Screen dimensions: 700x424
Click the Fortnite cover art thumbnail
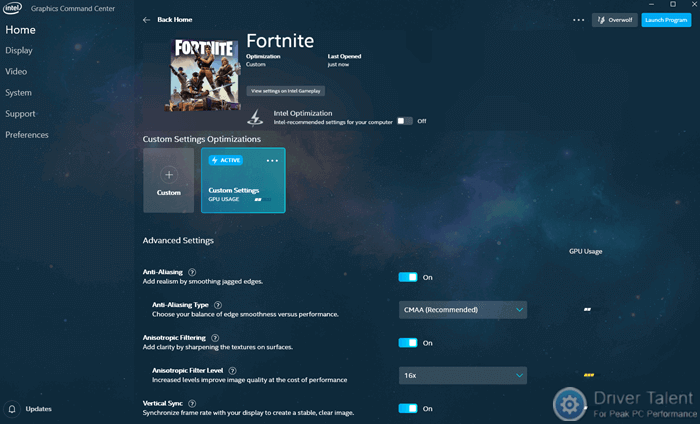point(202,75)
